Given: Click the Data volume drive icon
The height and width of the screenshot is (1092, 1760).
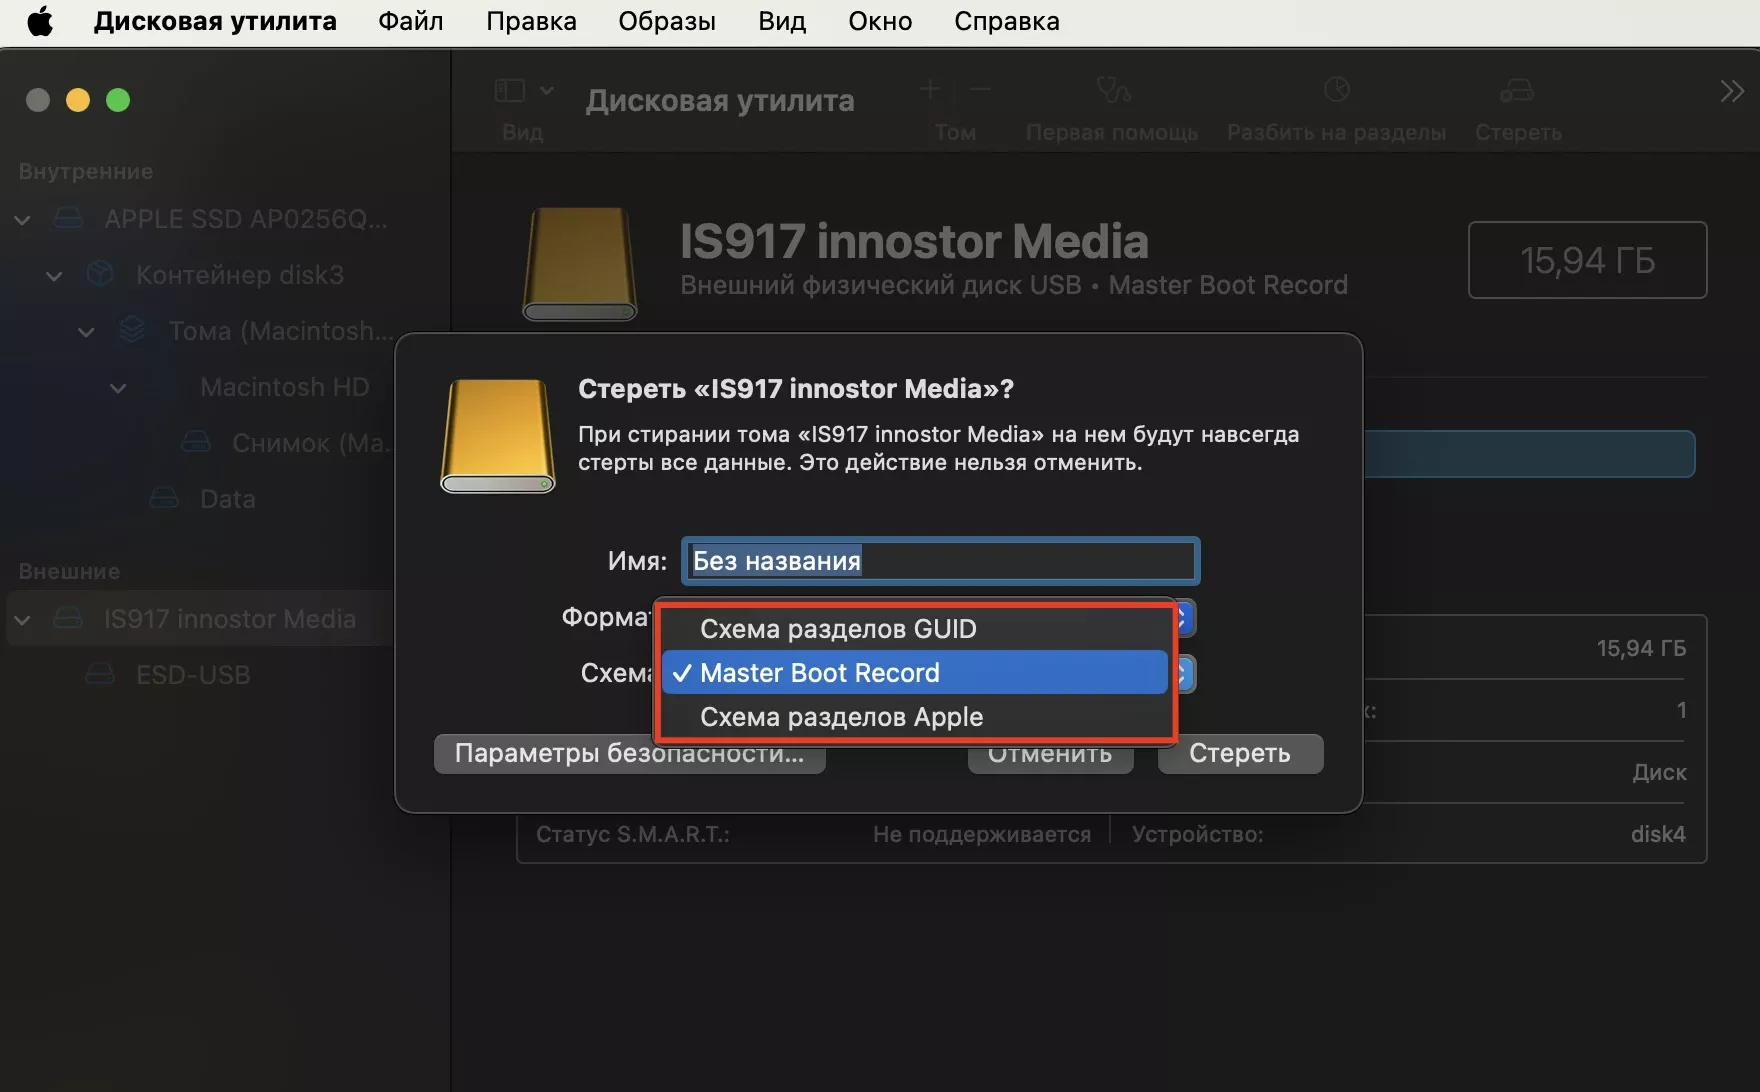Looking at the screenshot, I should [164, 497].
